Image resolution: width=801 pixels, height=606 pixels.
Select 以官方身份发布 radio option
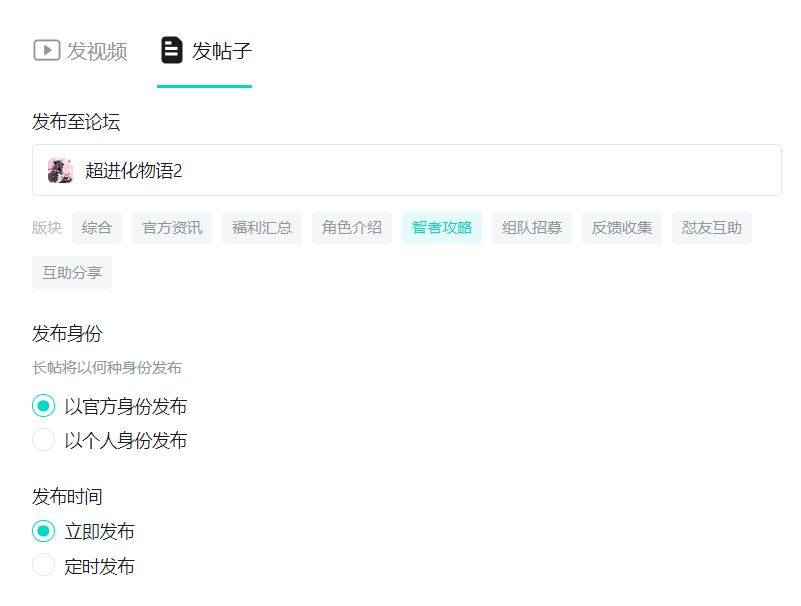(x=43, y=406)
